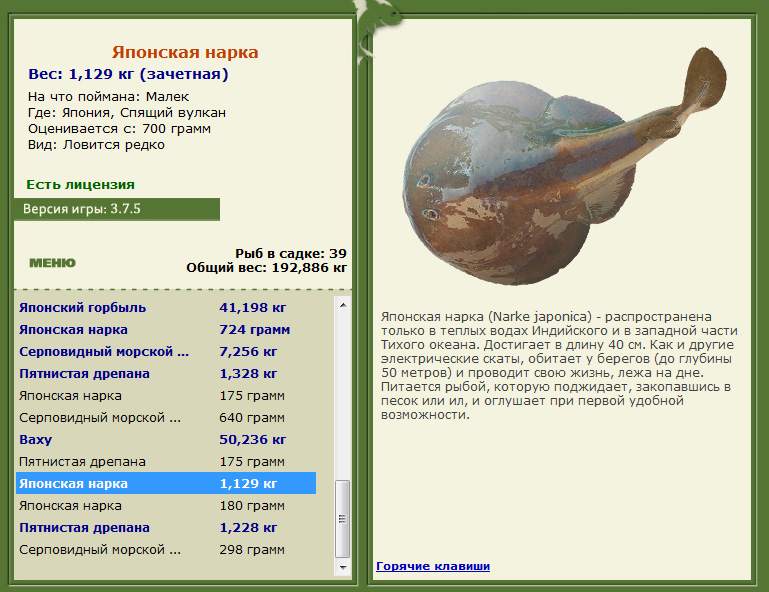Select Японская нарка 724 грамм row
Viewport: 769px width, 592px height.
pos(166,330)
